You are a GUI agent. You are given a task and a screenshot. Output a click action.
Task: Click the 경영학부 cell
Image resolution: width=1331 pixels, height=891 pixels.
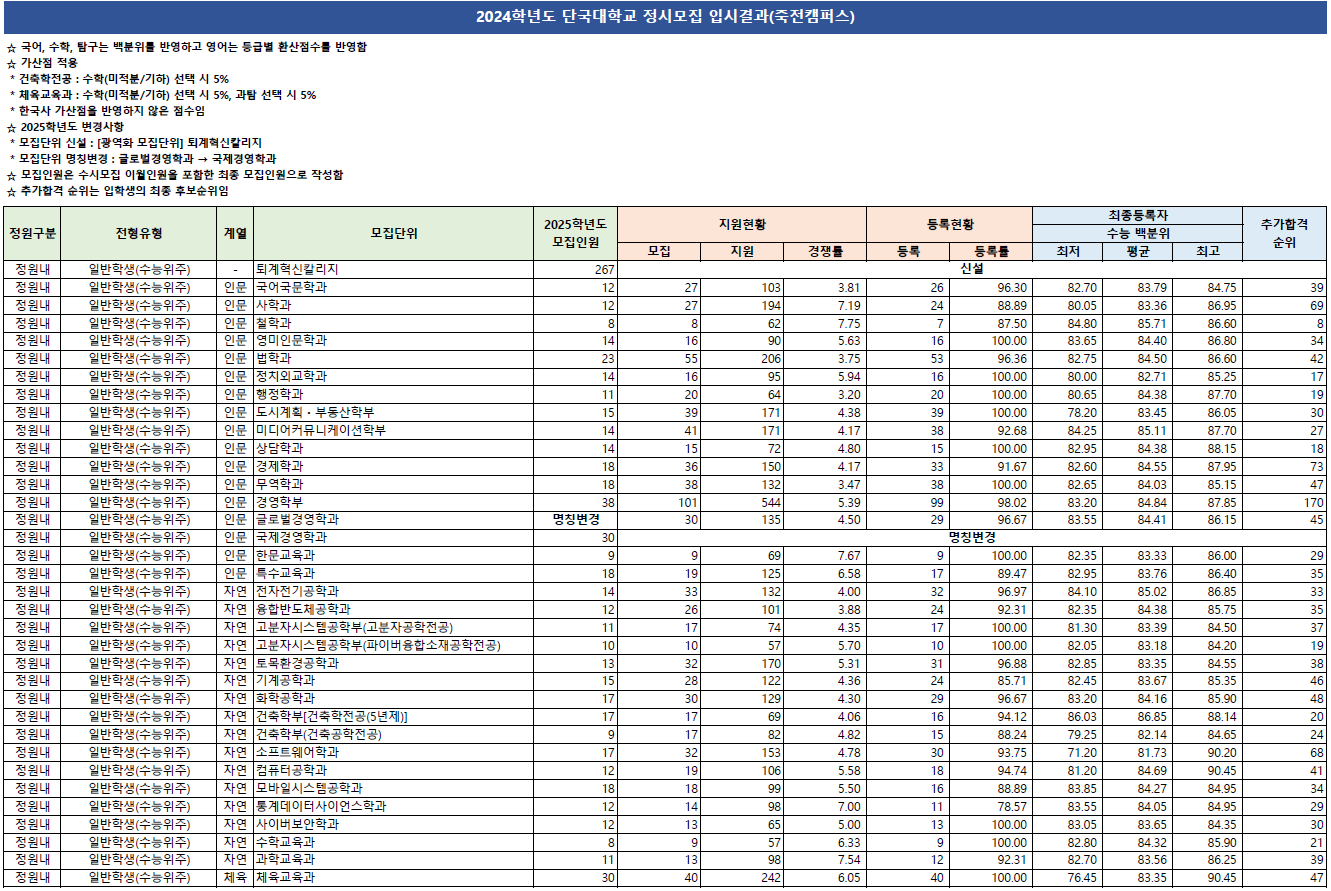click(394, 502)
